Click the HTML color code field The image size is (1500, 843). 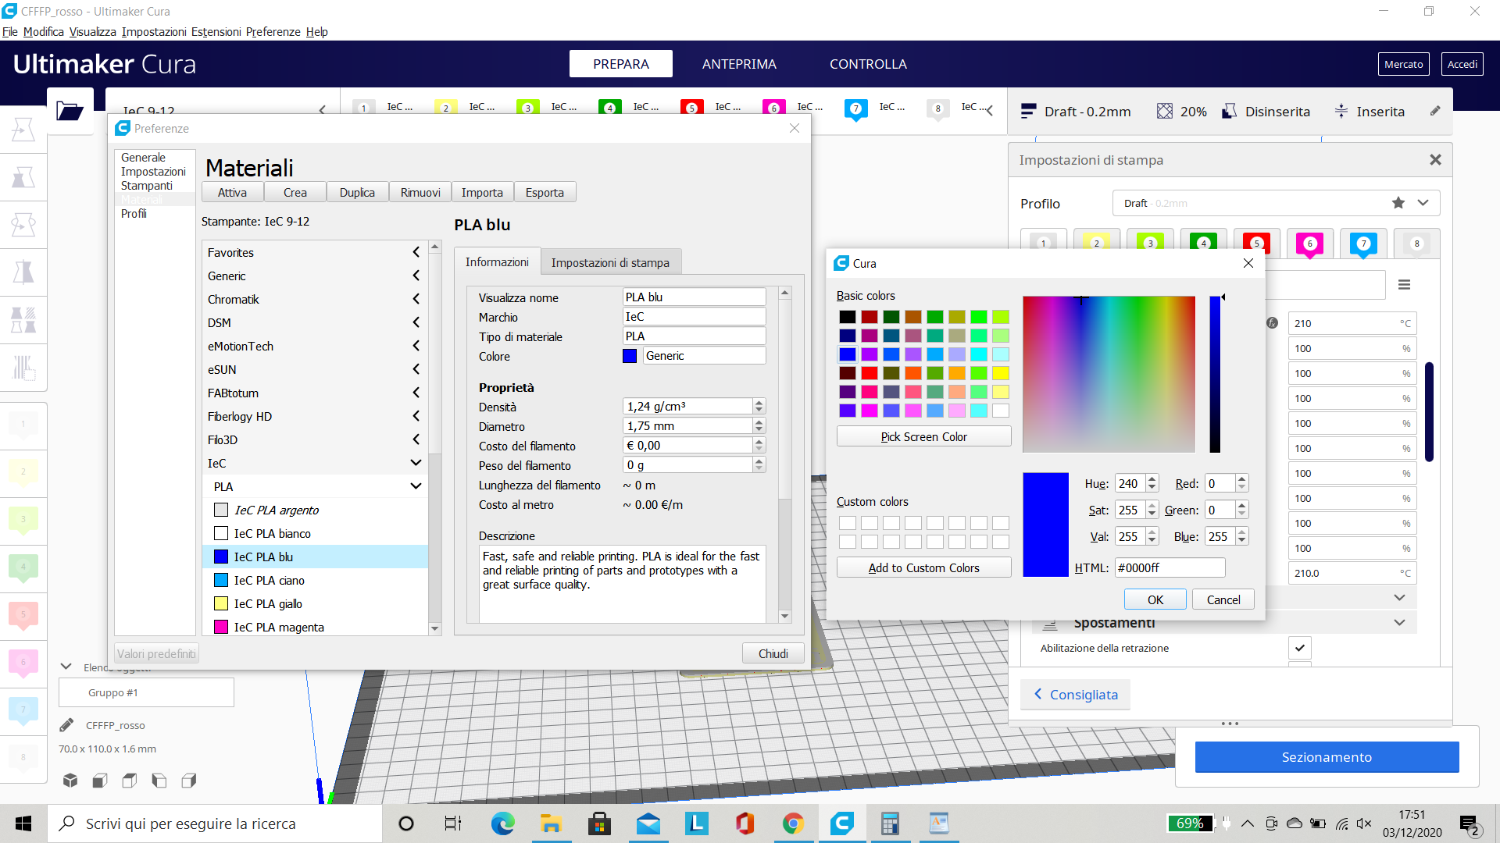coord(1169,568)
